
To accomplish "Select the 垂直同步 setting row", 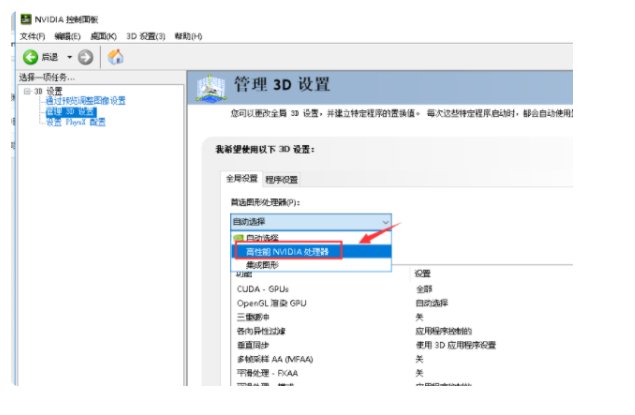I will pos(403,345).
